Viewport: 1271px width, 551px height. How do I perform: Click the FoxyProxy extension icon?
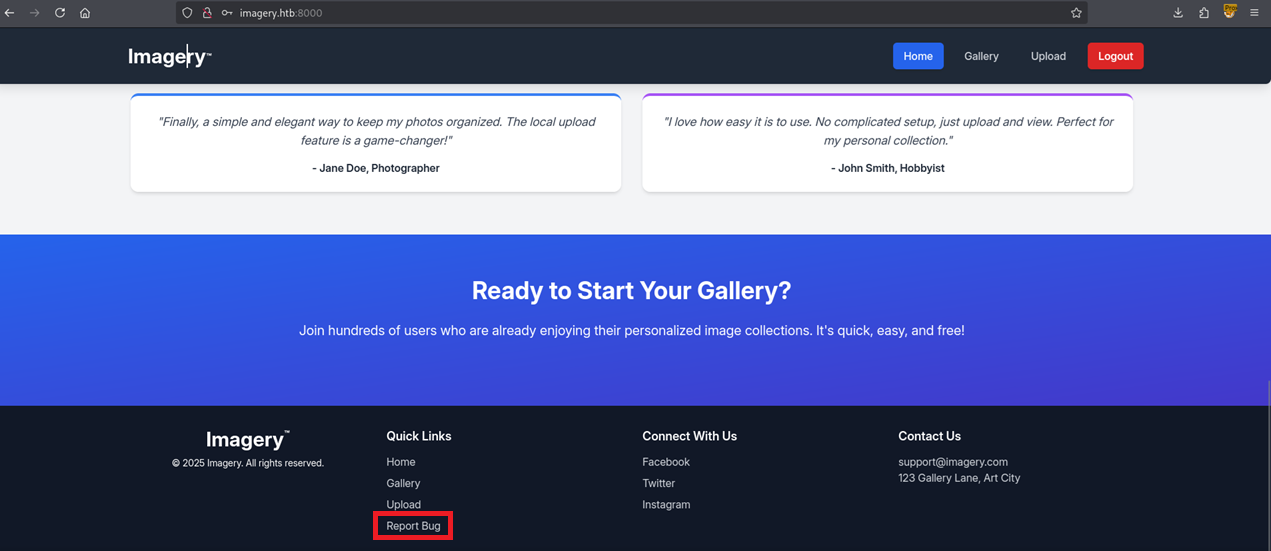(x=1230, y=12)
